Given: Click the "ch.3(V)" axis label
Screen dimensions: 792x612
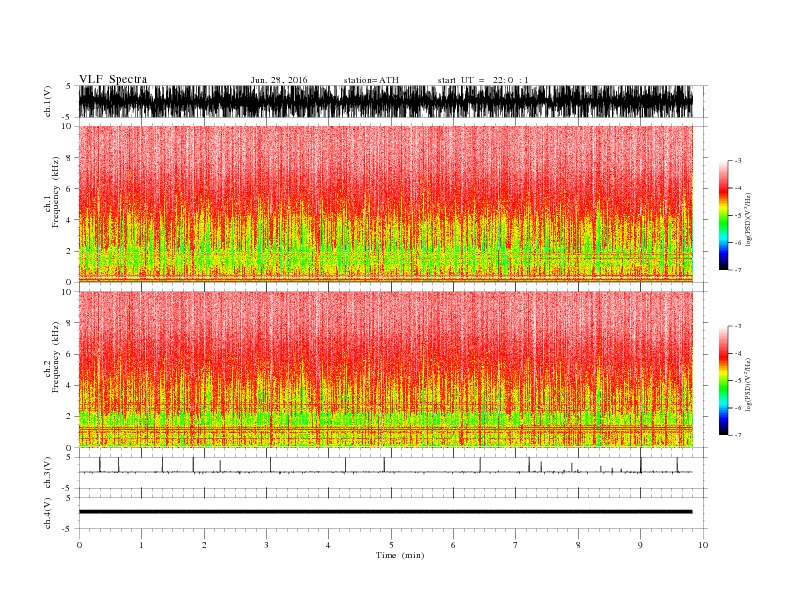Looking at the screenshot, I should (48, 473).
